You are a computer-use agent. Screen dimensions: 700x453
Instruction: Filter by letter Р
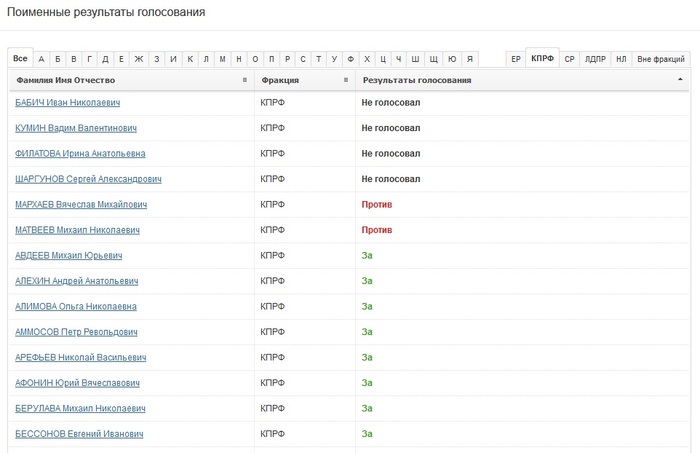(287, 59)
